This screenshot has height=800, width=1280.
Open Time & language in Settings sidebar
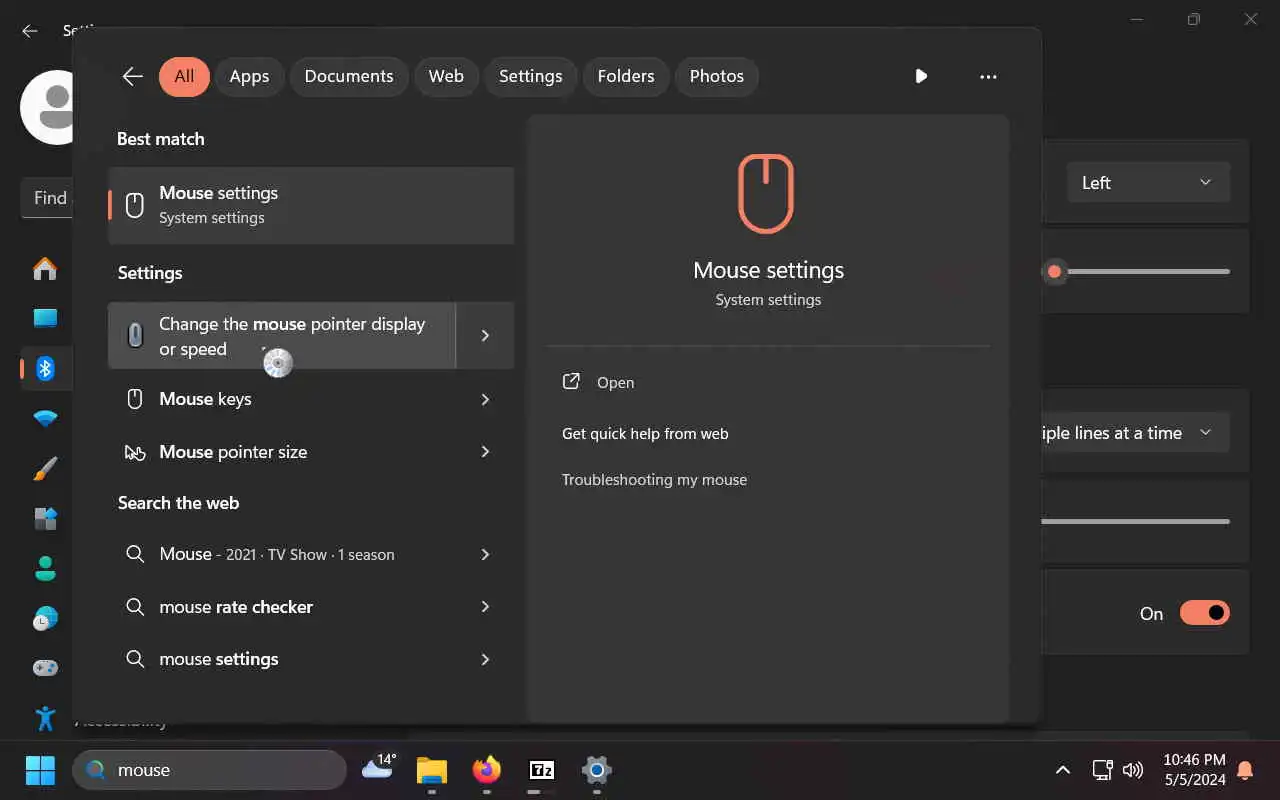click(45, 618)
